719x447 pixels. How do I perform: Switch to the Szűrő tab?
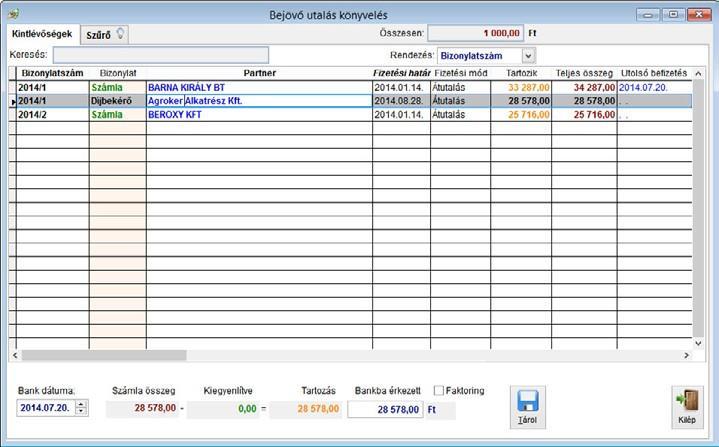(x=105, y=35)
